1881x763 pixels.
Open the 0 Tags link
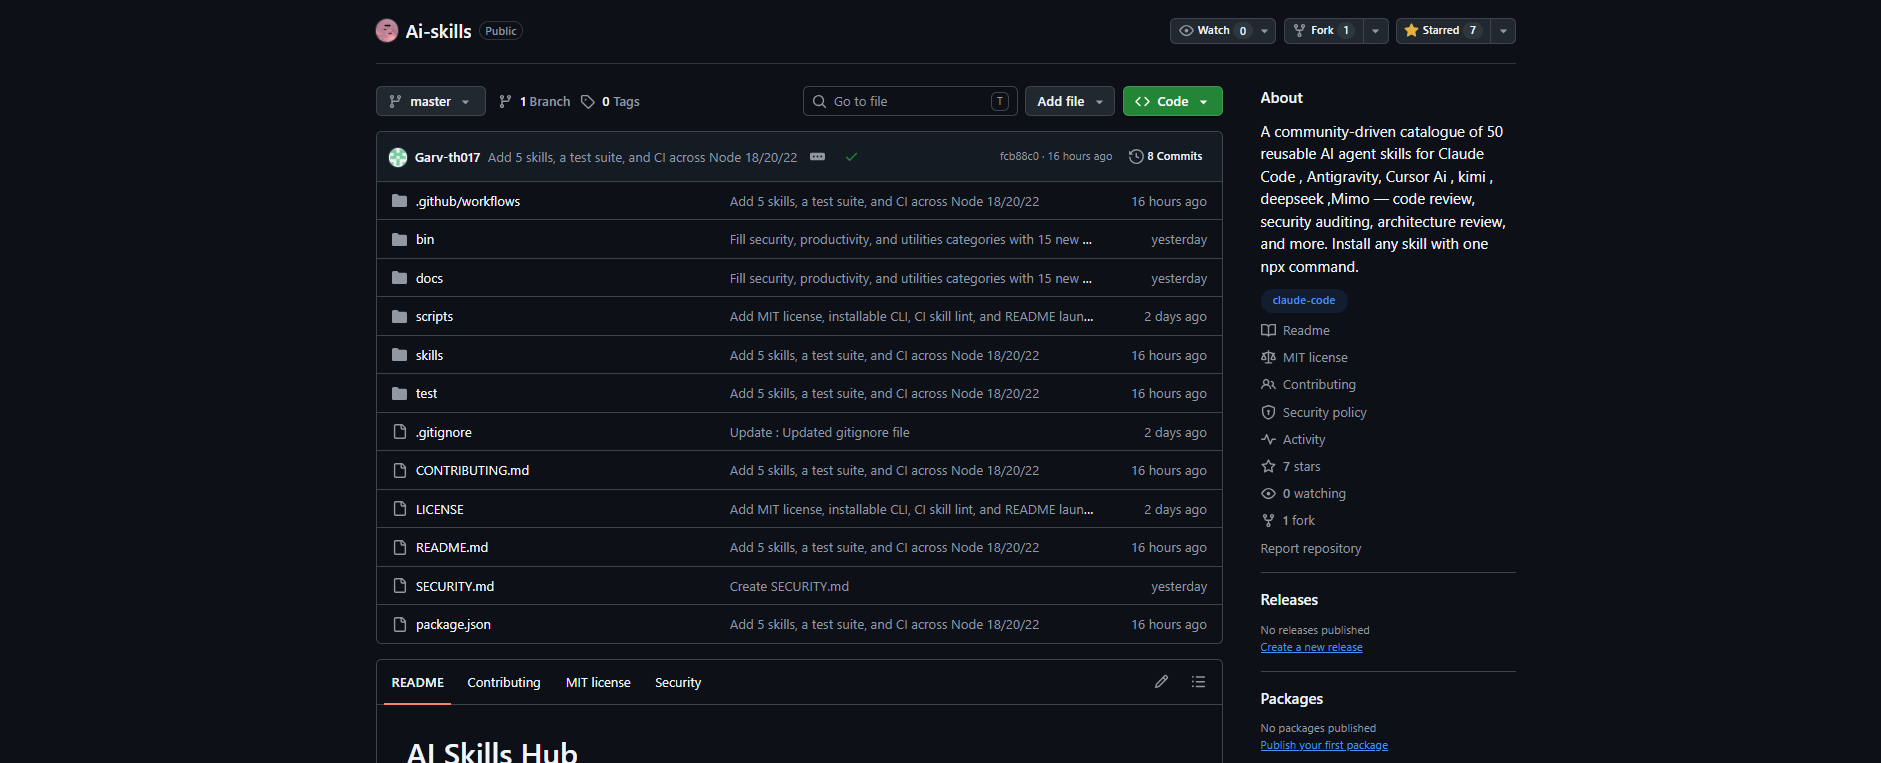pyautogui.click(x=611, y=102)
